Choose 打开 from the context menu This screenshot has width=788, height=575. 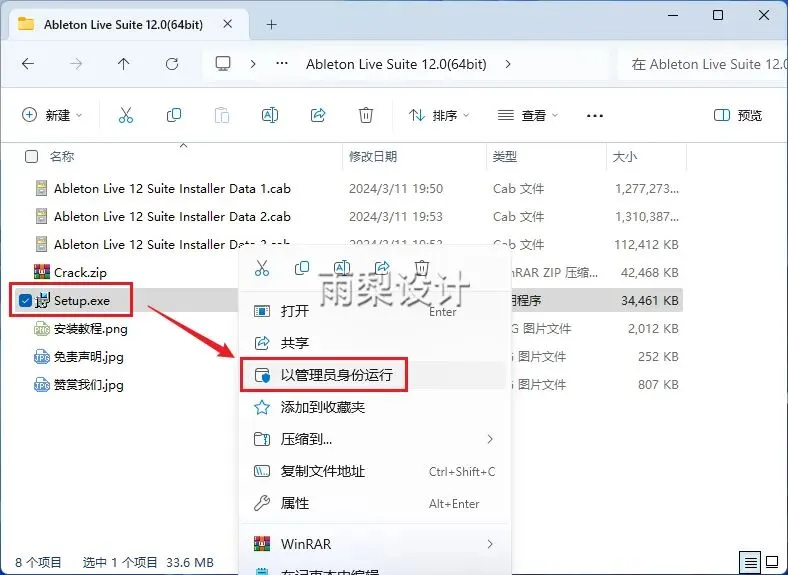pyautogui.click(x=374, y=311)
